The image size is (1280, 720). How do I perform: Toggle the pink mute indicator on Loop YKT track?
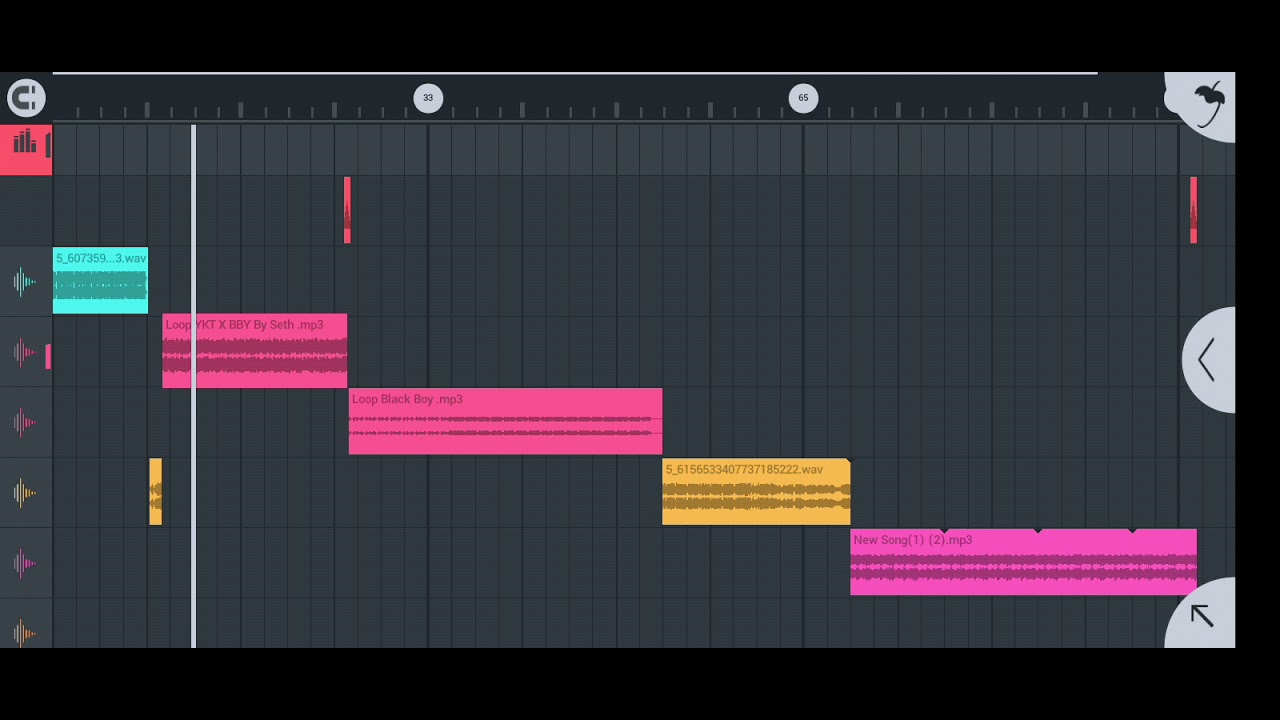(x=48, y=355)
